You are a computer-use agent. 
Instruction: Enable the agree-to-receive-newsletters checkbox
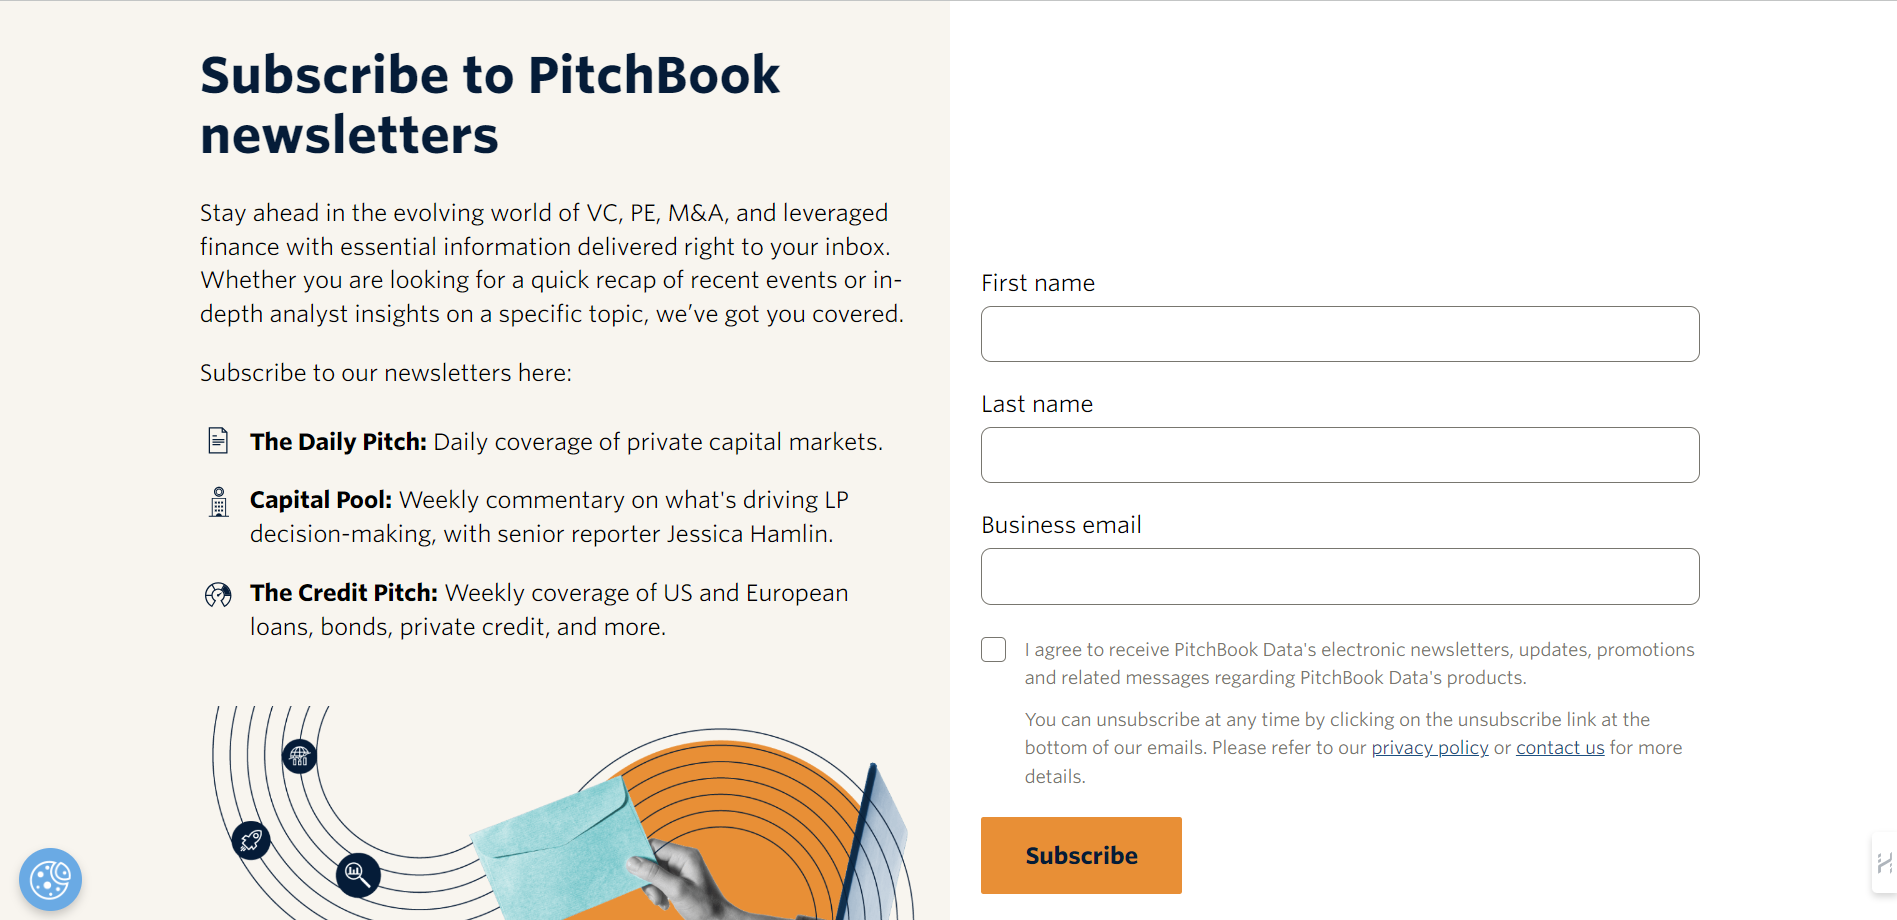tap(993, 649)
